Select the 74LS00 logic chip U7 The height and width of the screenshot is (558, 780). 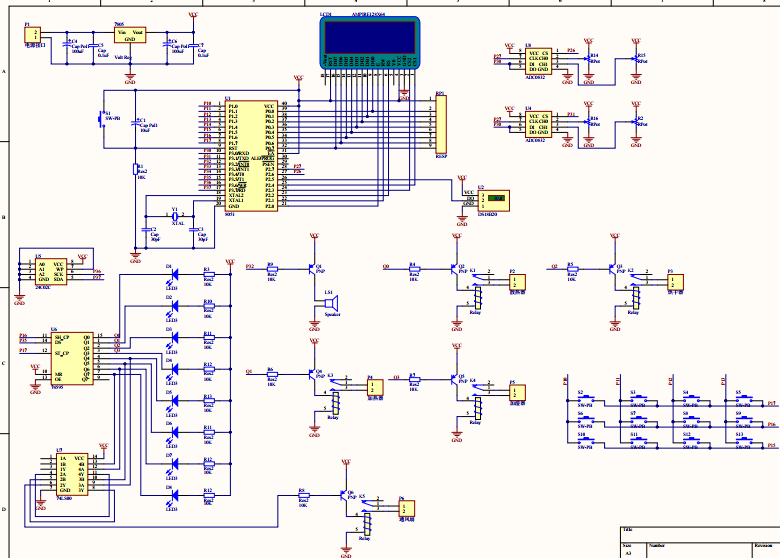(71, 474)
